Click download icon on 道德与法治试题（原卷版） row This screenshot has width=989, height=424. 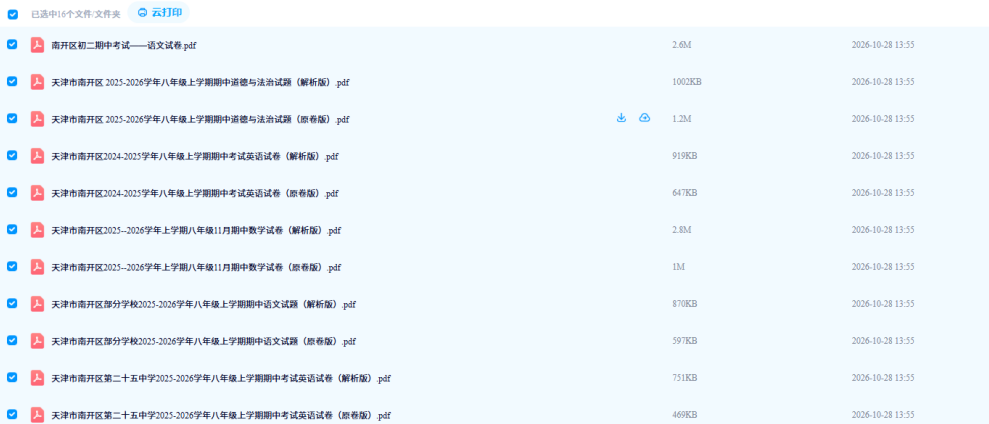[621, 118]
